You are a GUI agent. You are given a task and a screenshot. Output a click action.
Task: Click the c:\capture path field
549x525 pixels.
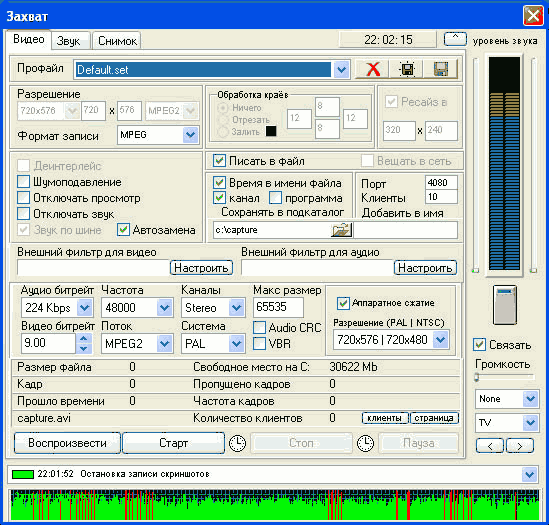(x=272, y=230)
